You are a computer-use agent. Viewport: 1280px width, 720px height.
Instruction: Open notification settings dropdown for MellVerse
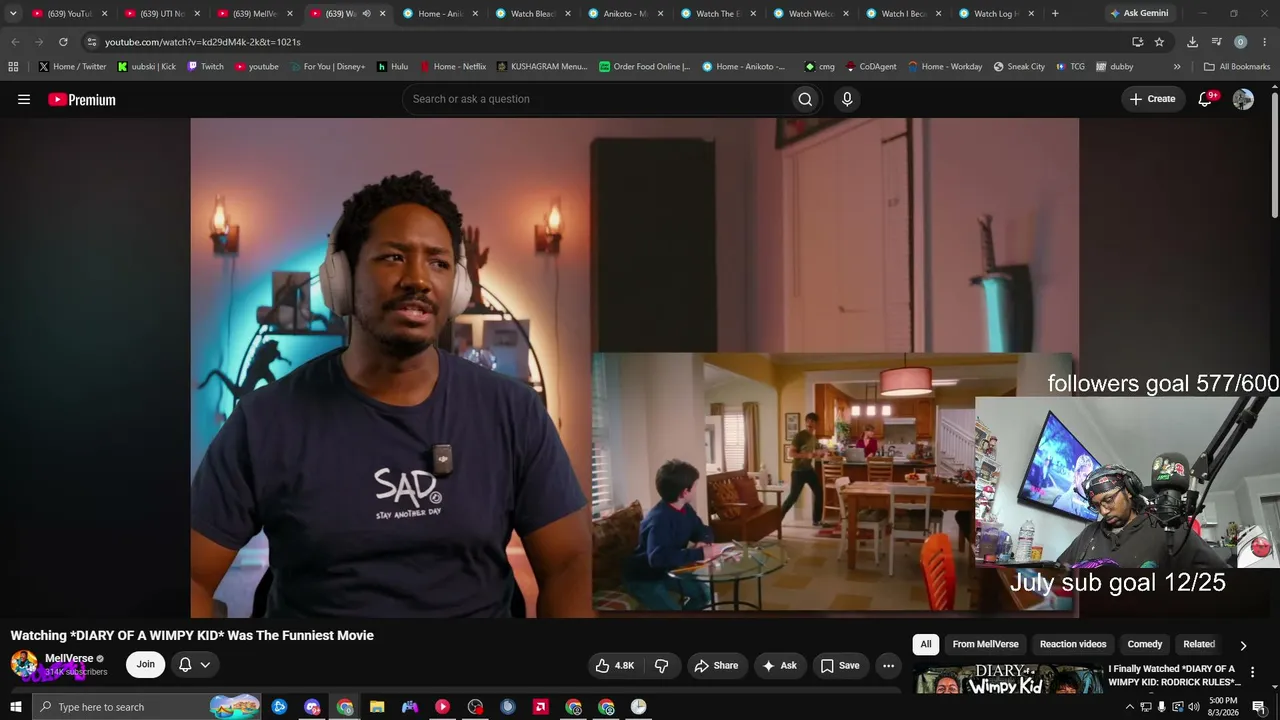(195, 665)
